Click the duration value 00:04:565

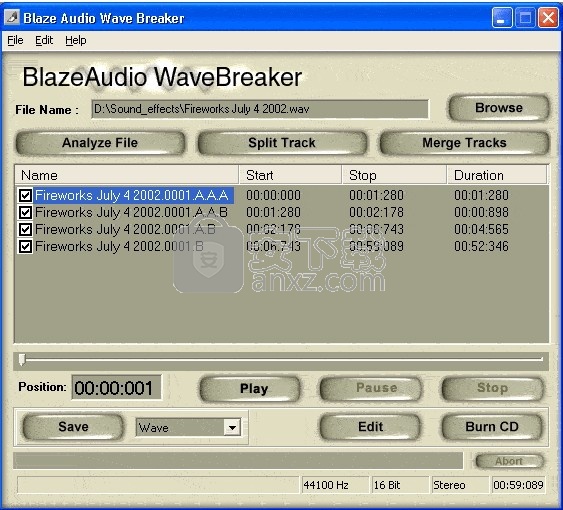click(x=481, y=230)
